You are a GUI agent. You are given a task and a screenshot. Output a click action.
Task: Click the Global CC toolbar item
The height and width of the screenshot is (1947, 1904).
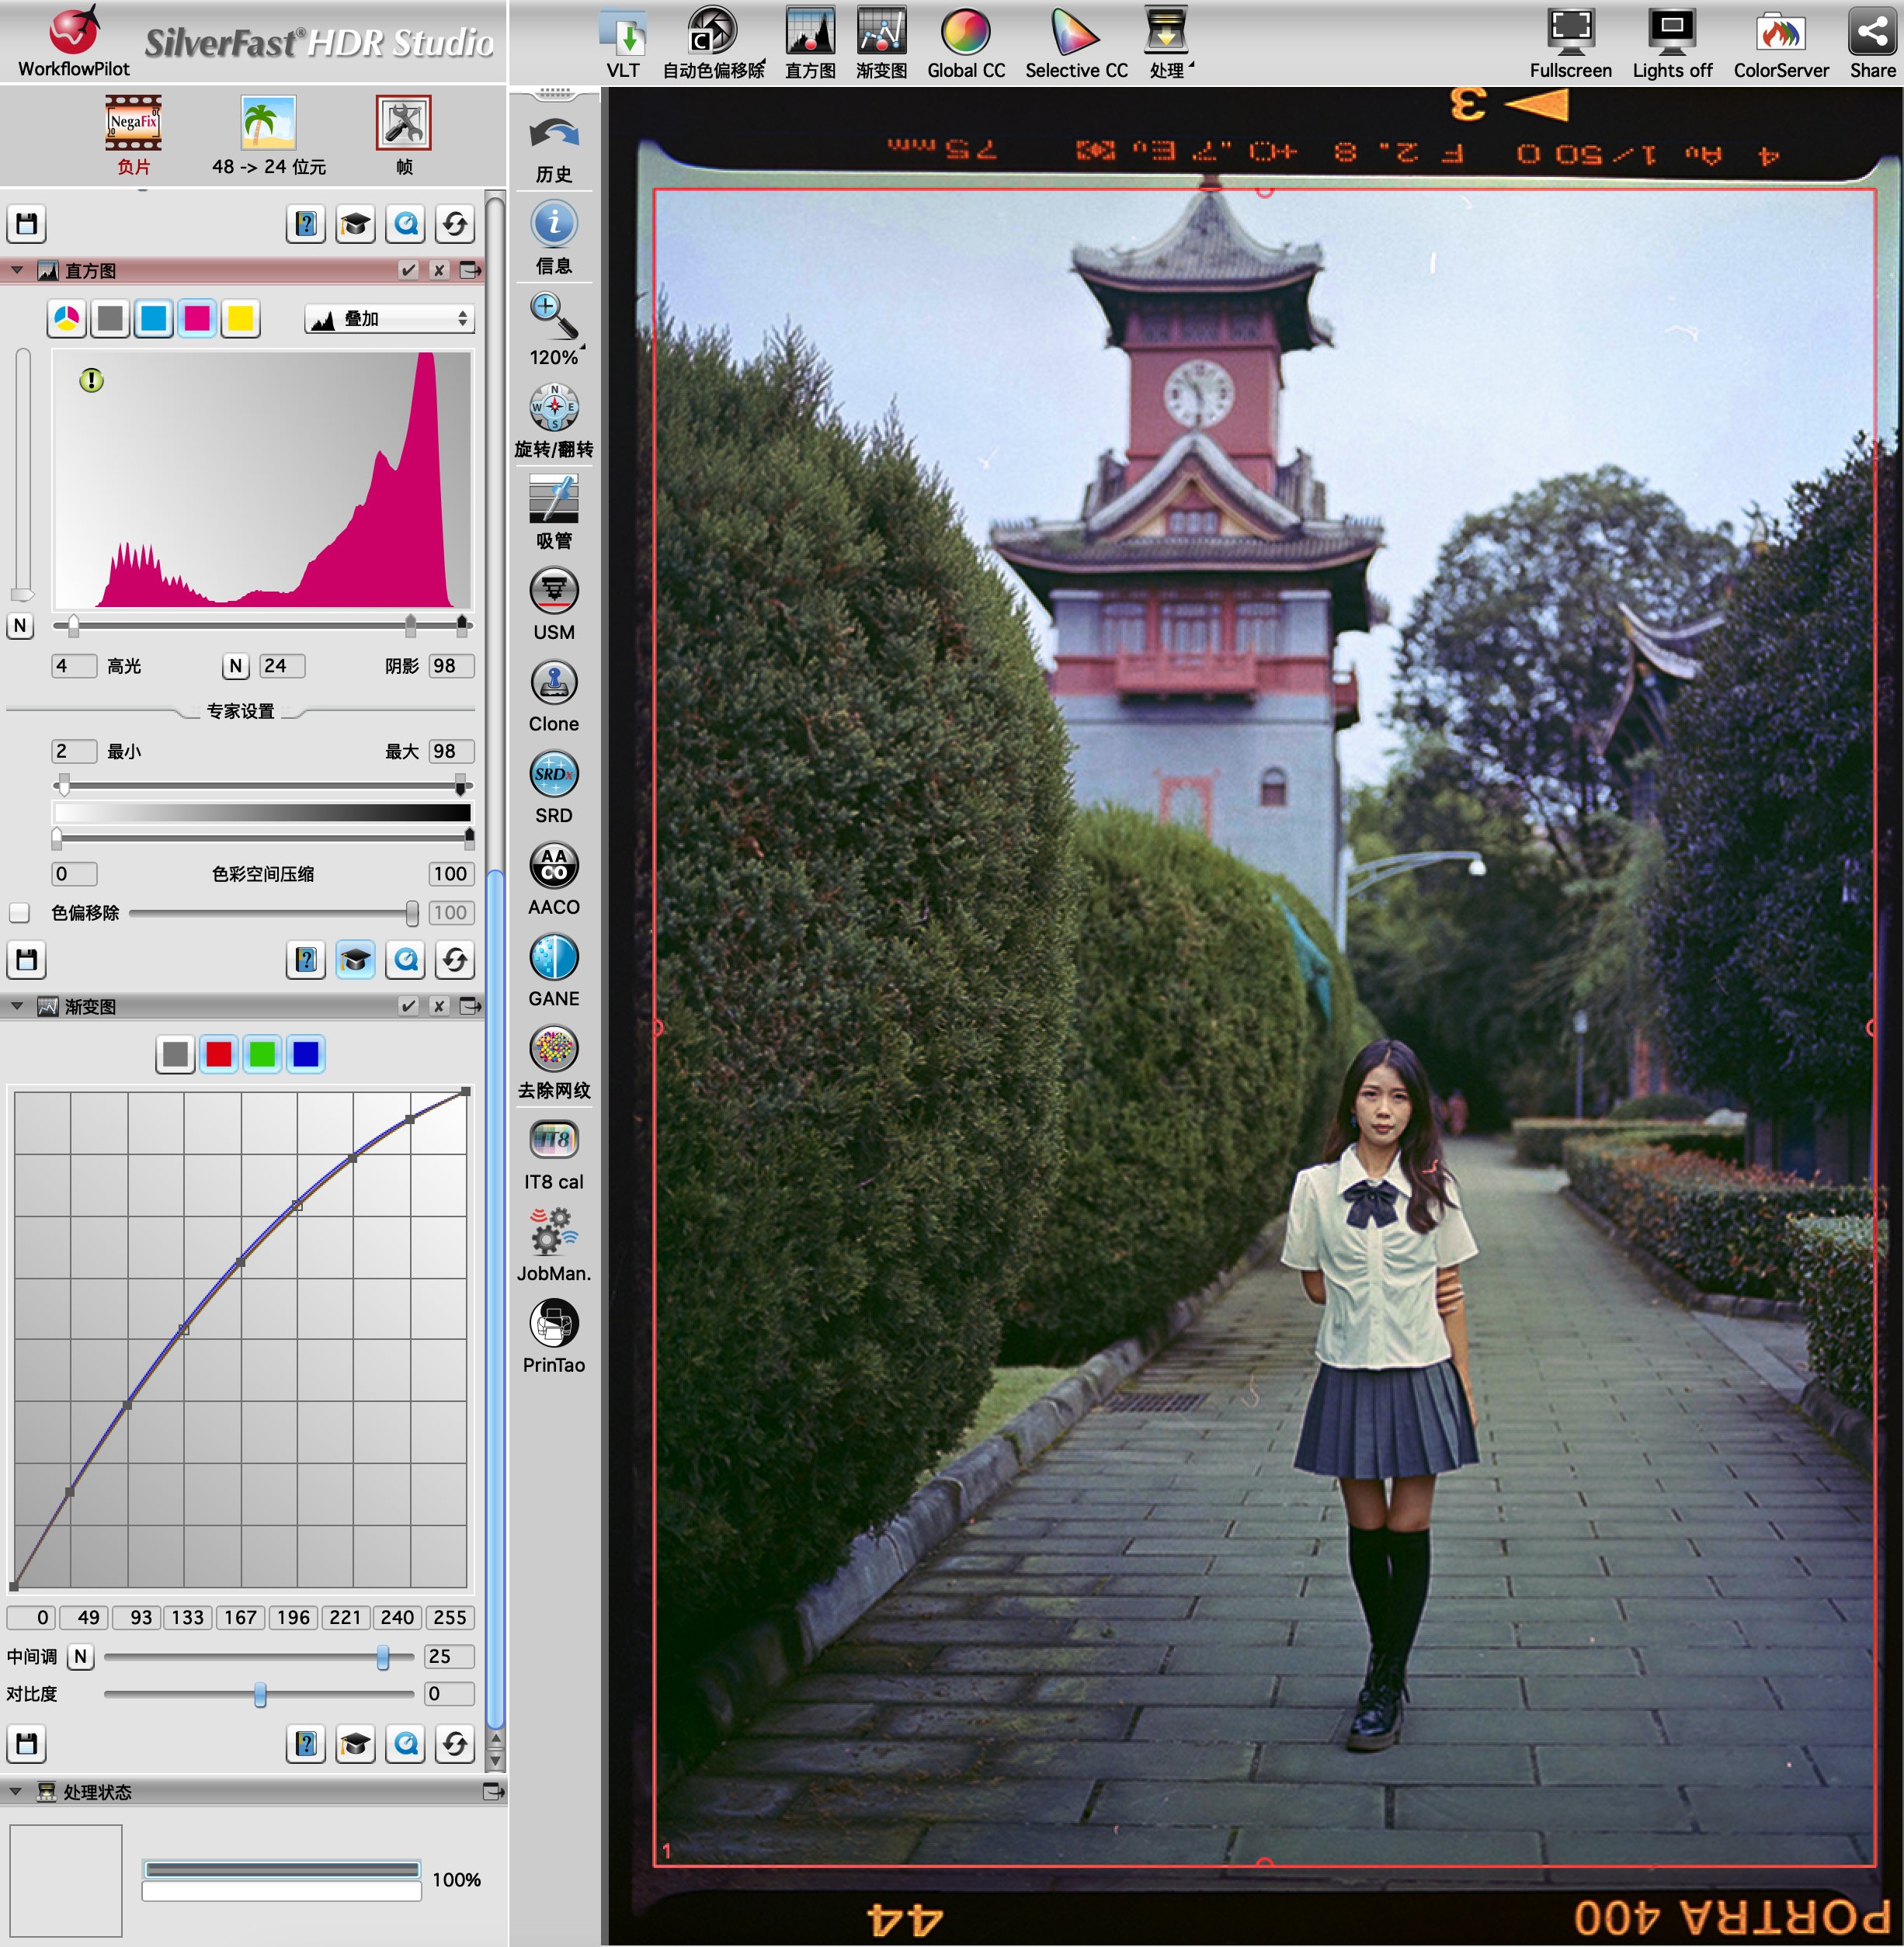point(965,35)
